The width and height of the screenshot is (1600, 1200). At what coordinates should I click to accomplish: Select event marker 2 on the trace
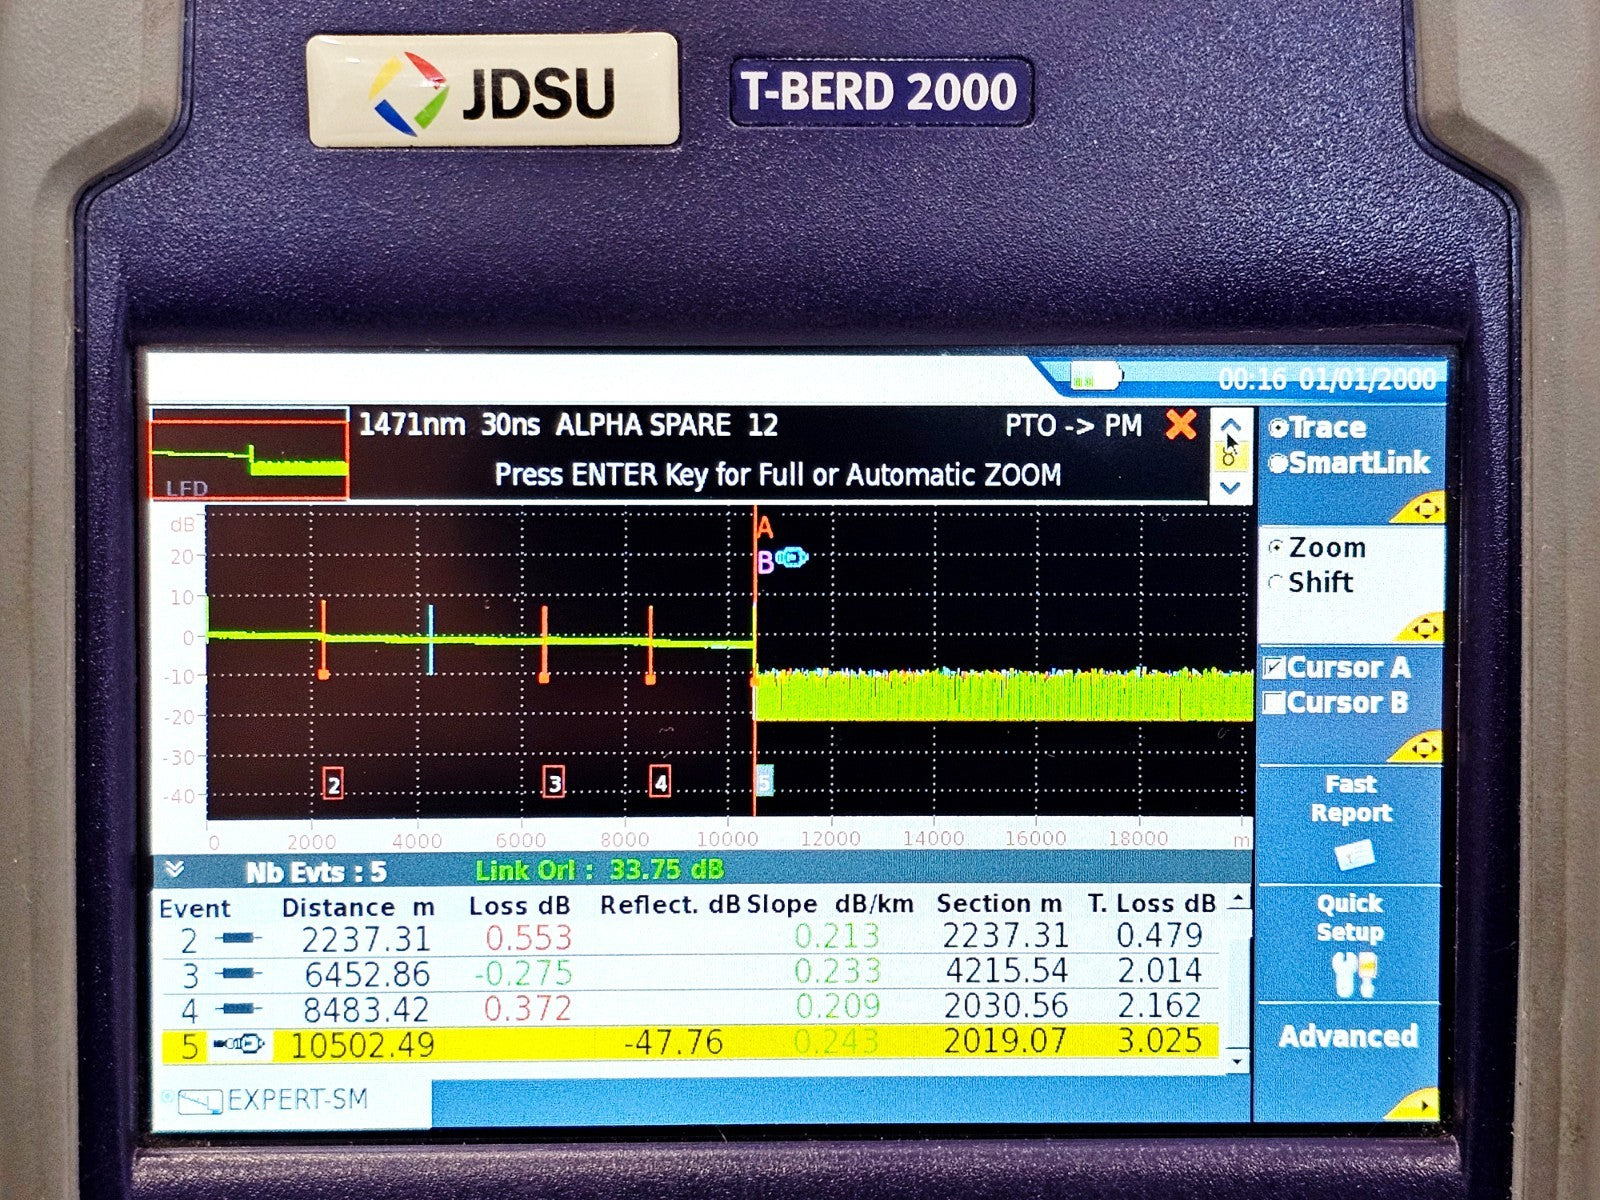[334, 783]
